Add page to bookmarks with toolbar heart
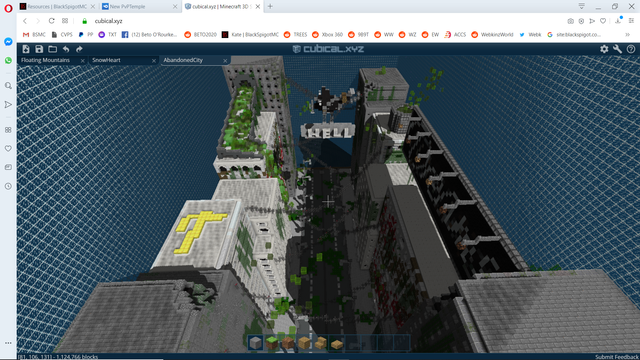640x360 pixels. (x=603, y=21)
